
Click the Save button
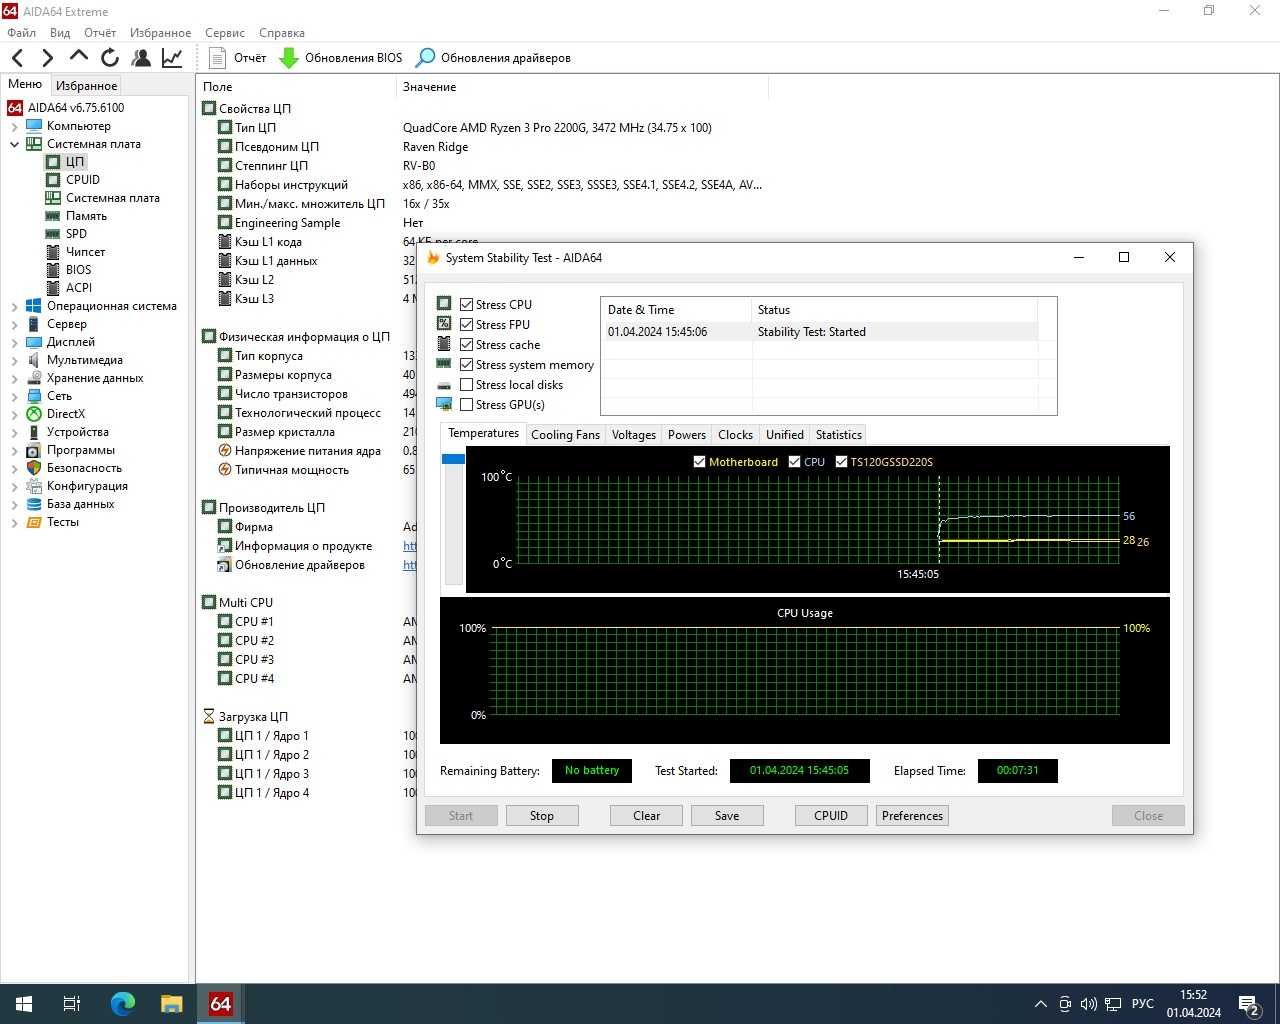coord(727,816)
